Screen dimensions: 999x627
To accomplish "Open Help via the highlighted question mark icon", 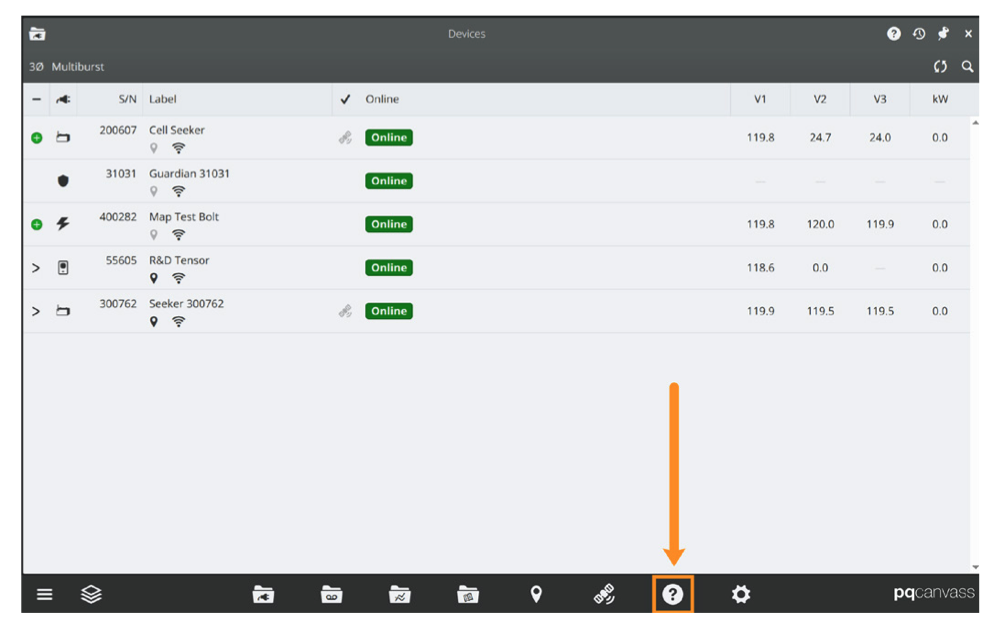I will pyautogui.click(x=672, y=594).
